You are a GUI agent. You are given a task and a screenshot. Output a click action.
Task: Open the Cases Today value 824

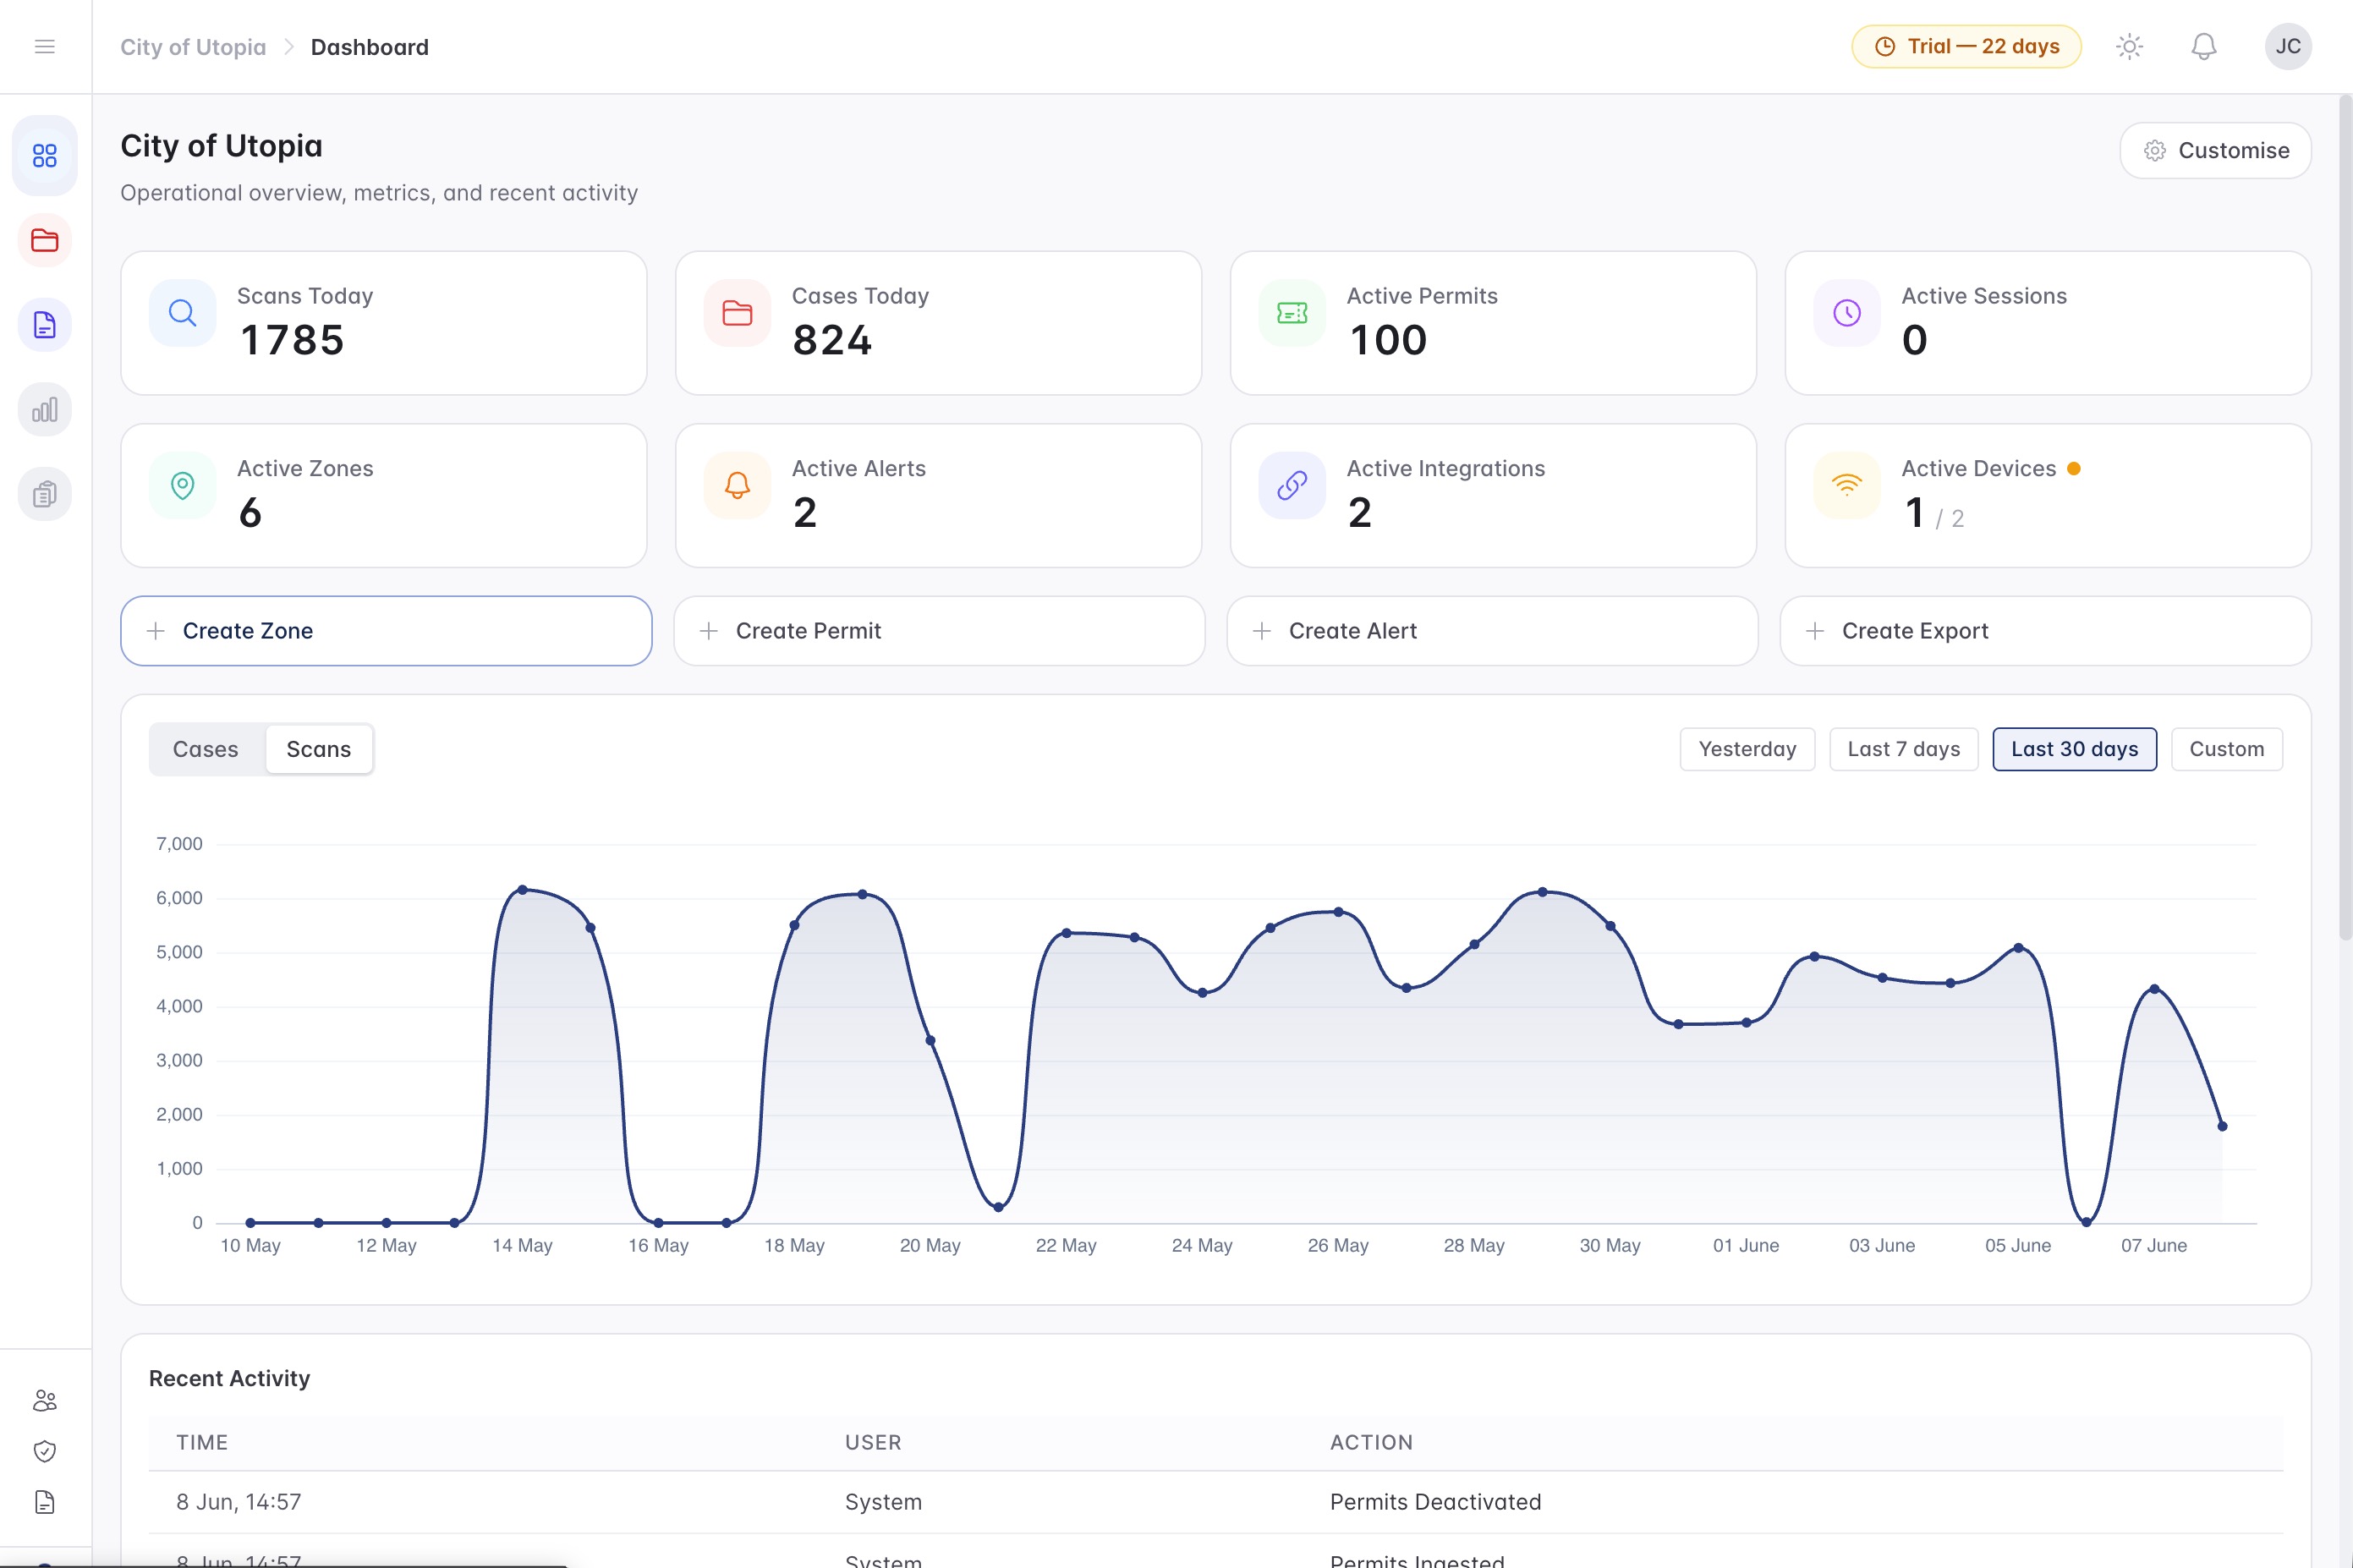[x=832, y=340]
